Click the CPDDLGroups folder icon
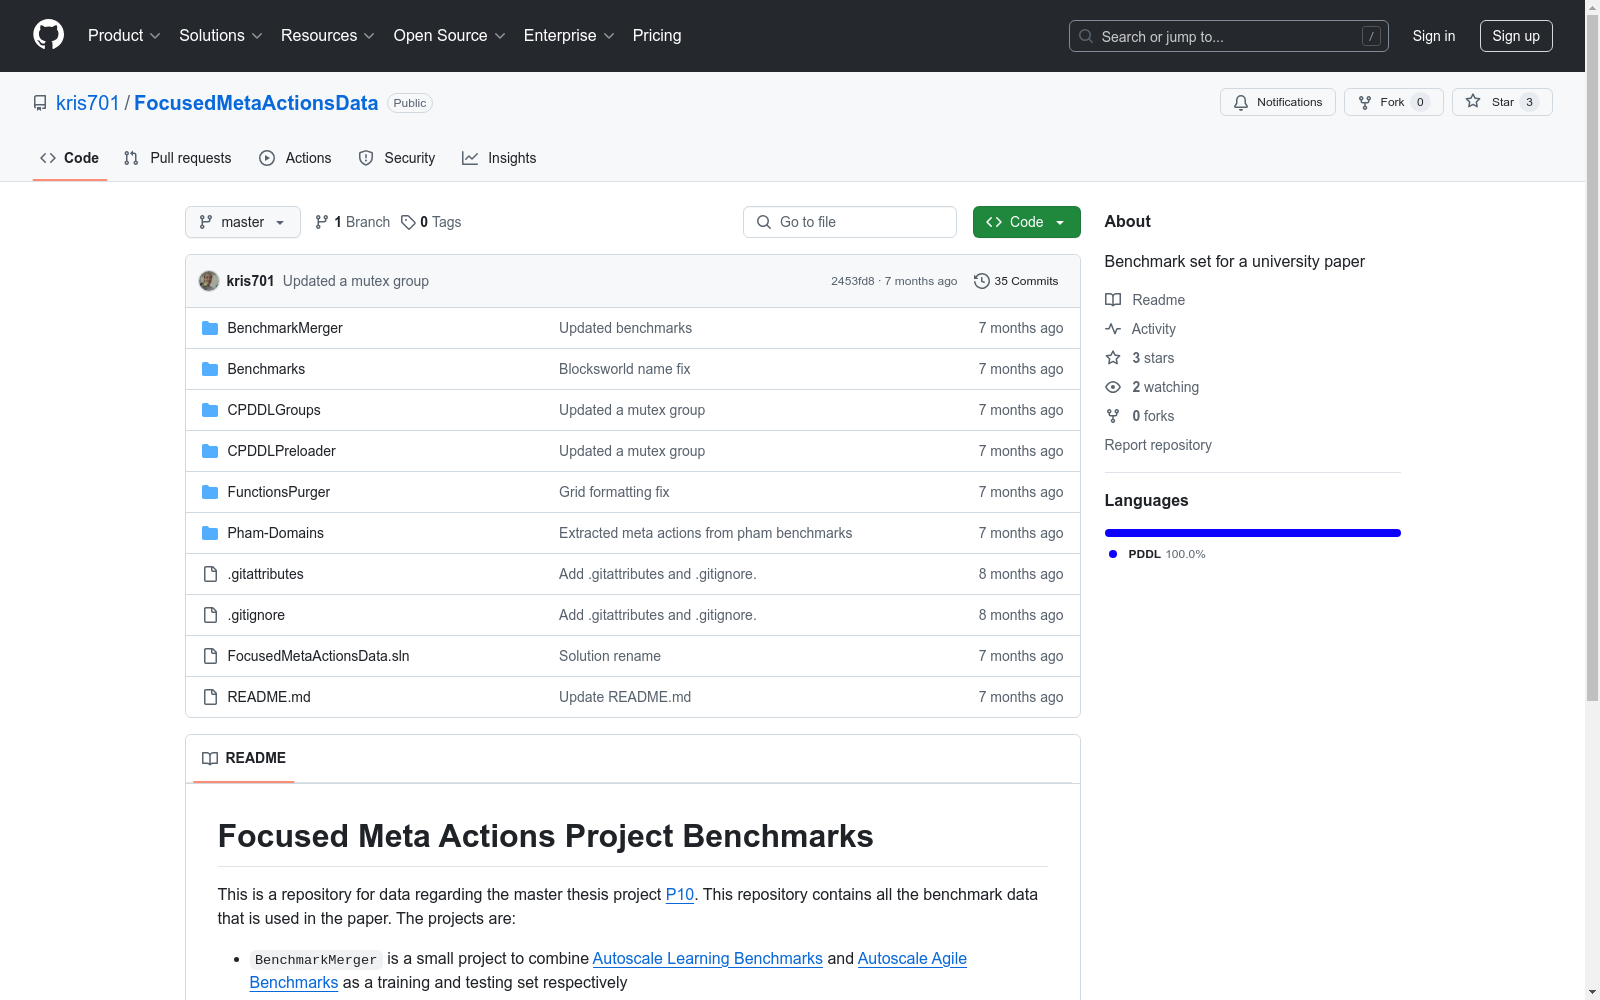Image resolution: width=1600 pixels, height=1000 pixels. tap(210, 410)
